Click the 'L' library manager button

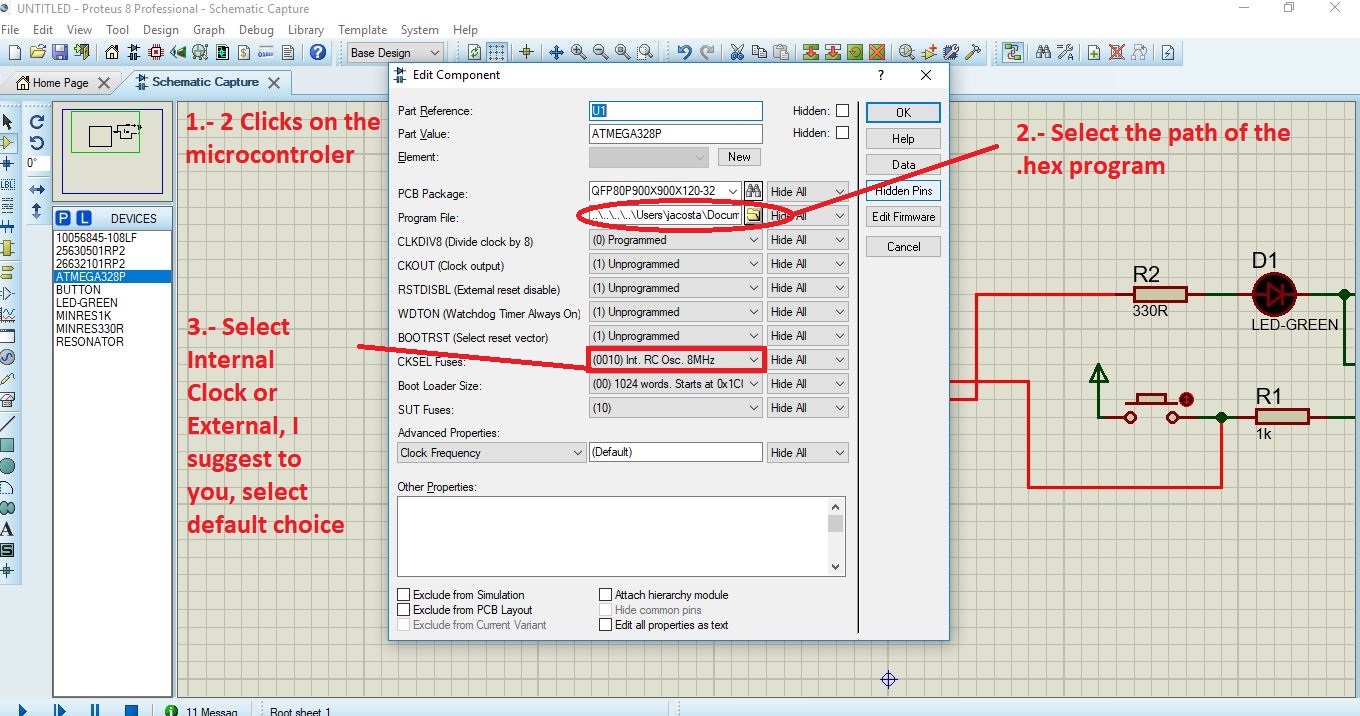(x=84, y=218)
